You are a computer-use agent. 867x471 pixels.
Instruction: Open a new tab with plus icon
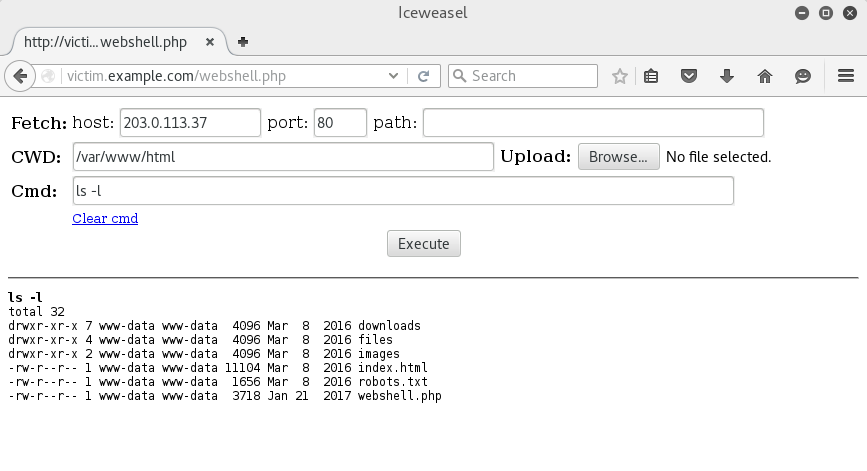click(243, 42)
